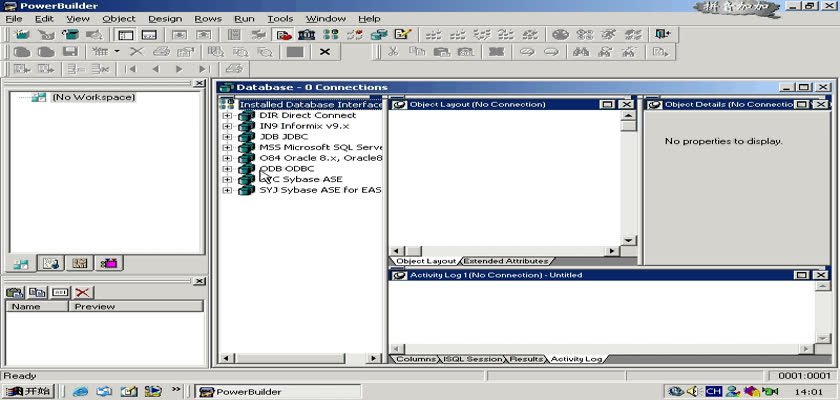Click the Save floppy disk icon
The image size is (840, 400).
(x=70, y=52)
